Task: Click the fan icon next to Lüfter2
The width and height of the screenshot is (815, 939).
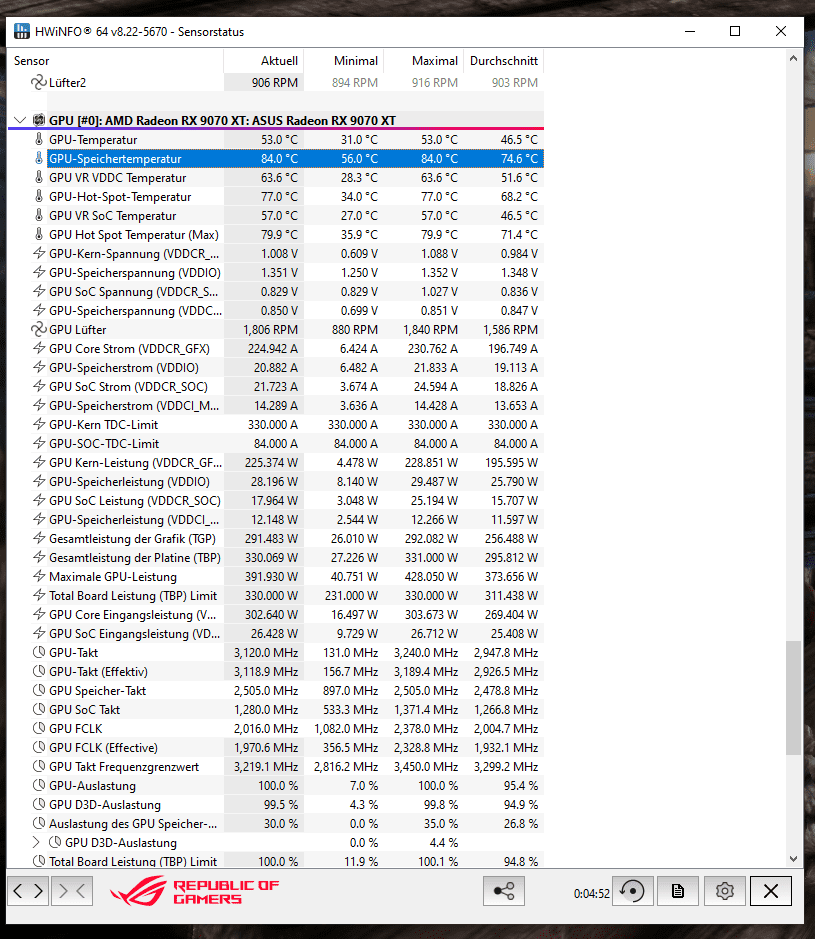Action: [x=38, y=83]
